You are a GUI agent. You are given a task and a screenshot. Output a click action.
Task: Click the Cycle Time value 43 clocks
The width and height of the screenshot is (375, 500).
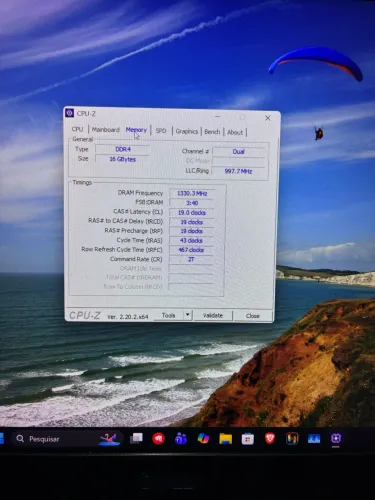point(192,240)
